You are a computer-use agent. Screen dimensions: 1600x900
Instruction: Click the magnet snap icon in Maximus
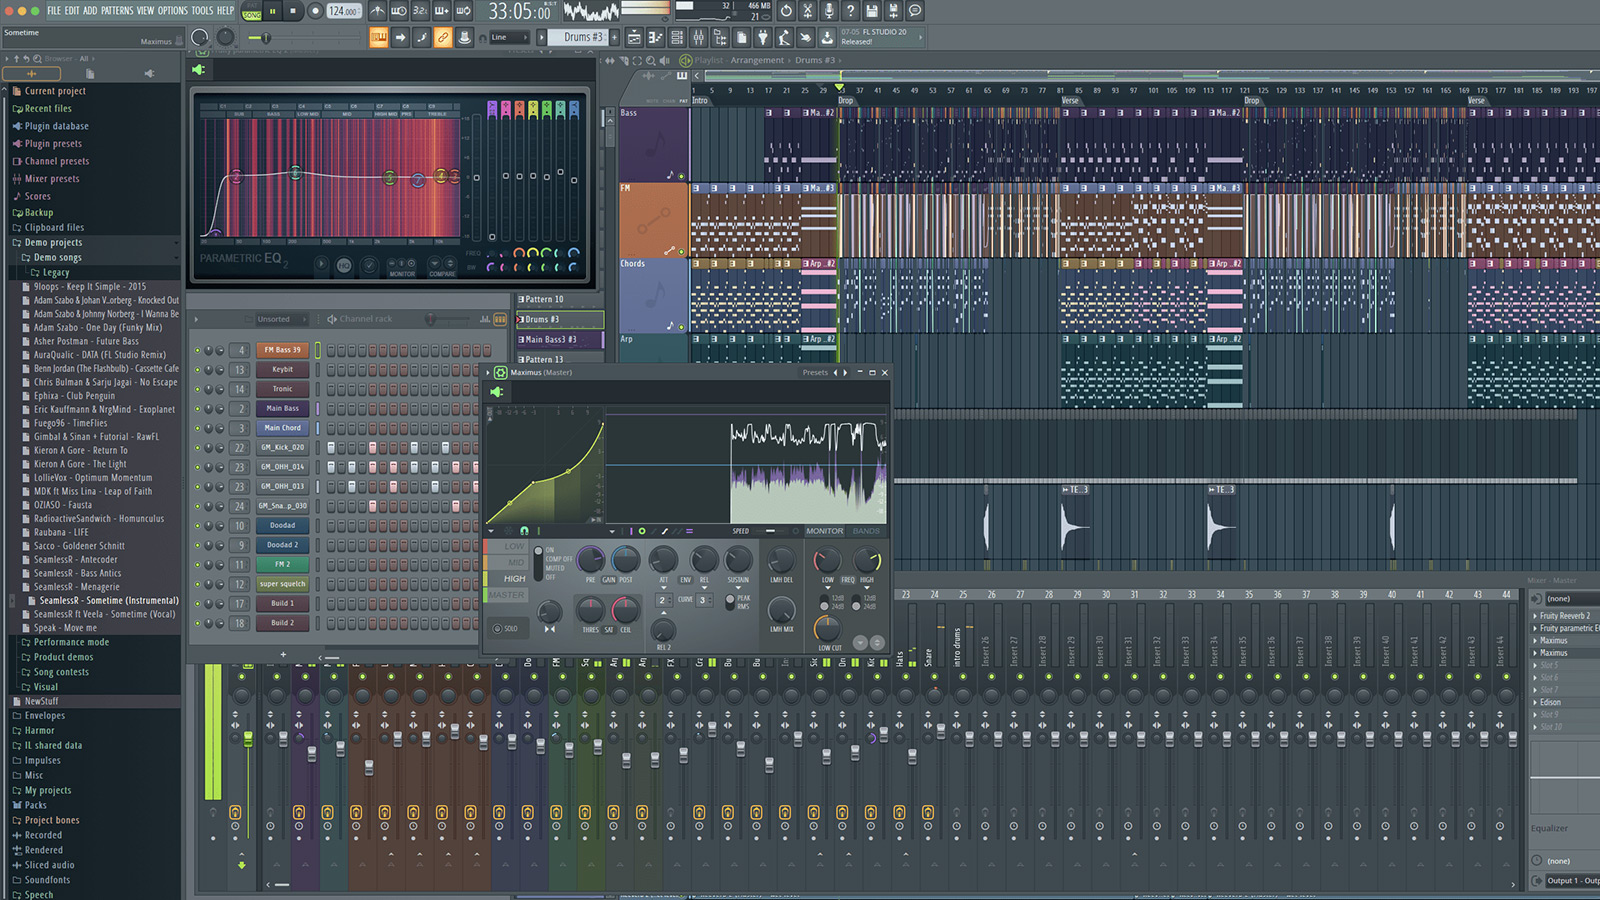(x=524, y=531)
